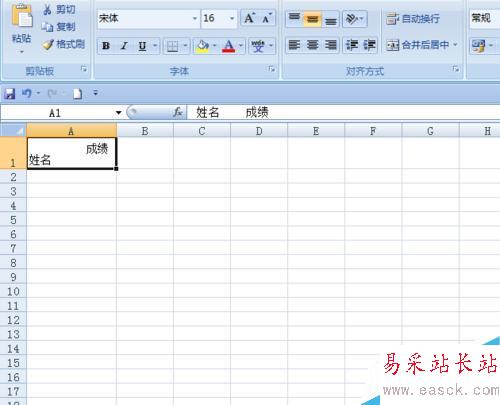Open the 字体 dialog launcher
The height and width of the screenshot is (405, 500).
click(272, 69)
